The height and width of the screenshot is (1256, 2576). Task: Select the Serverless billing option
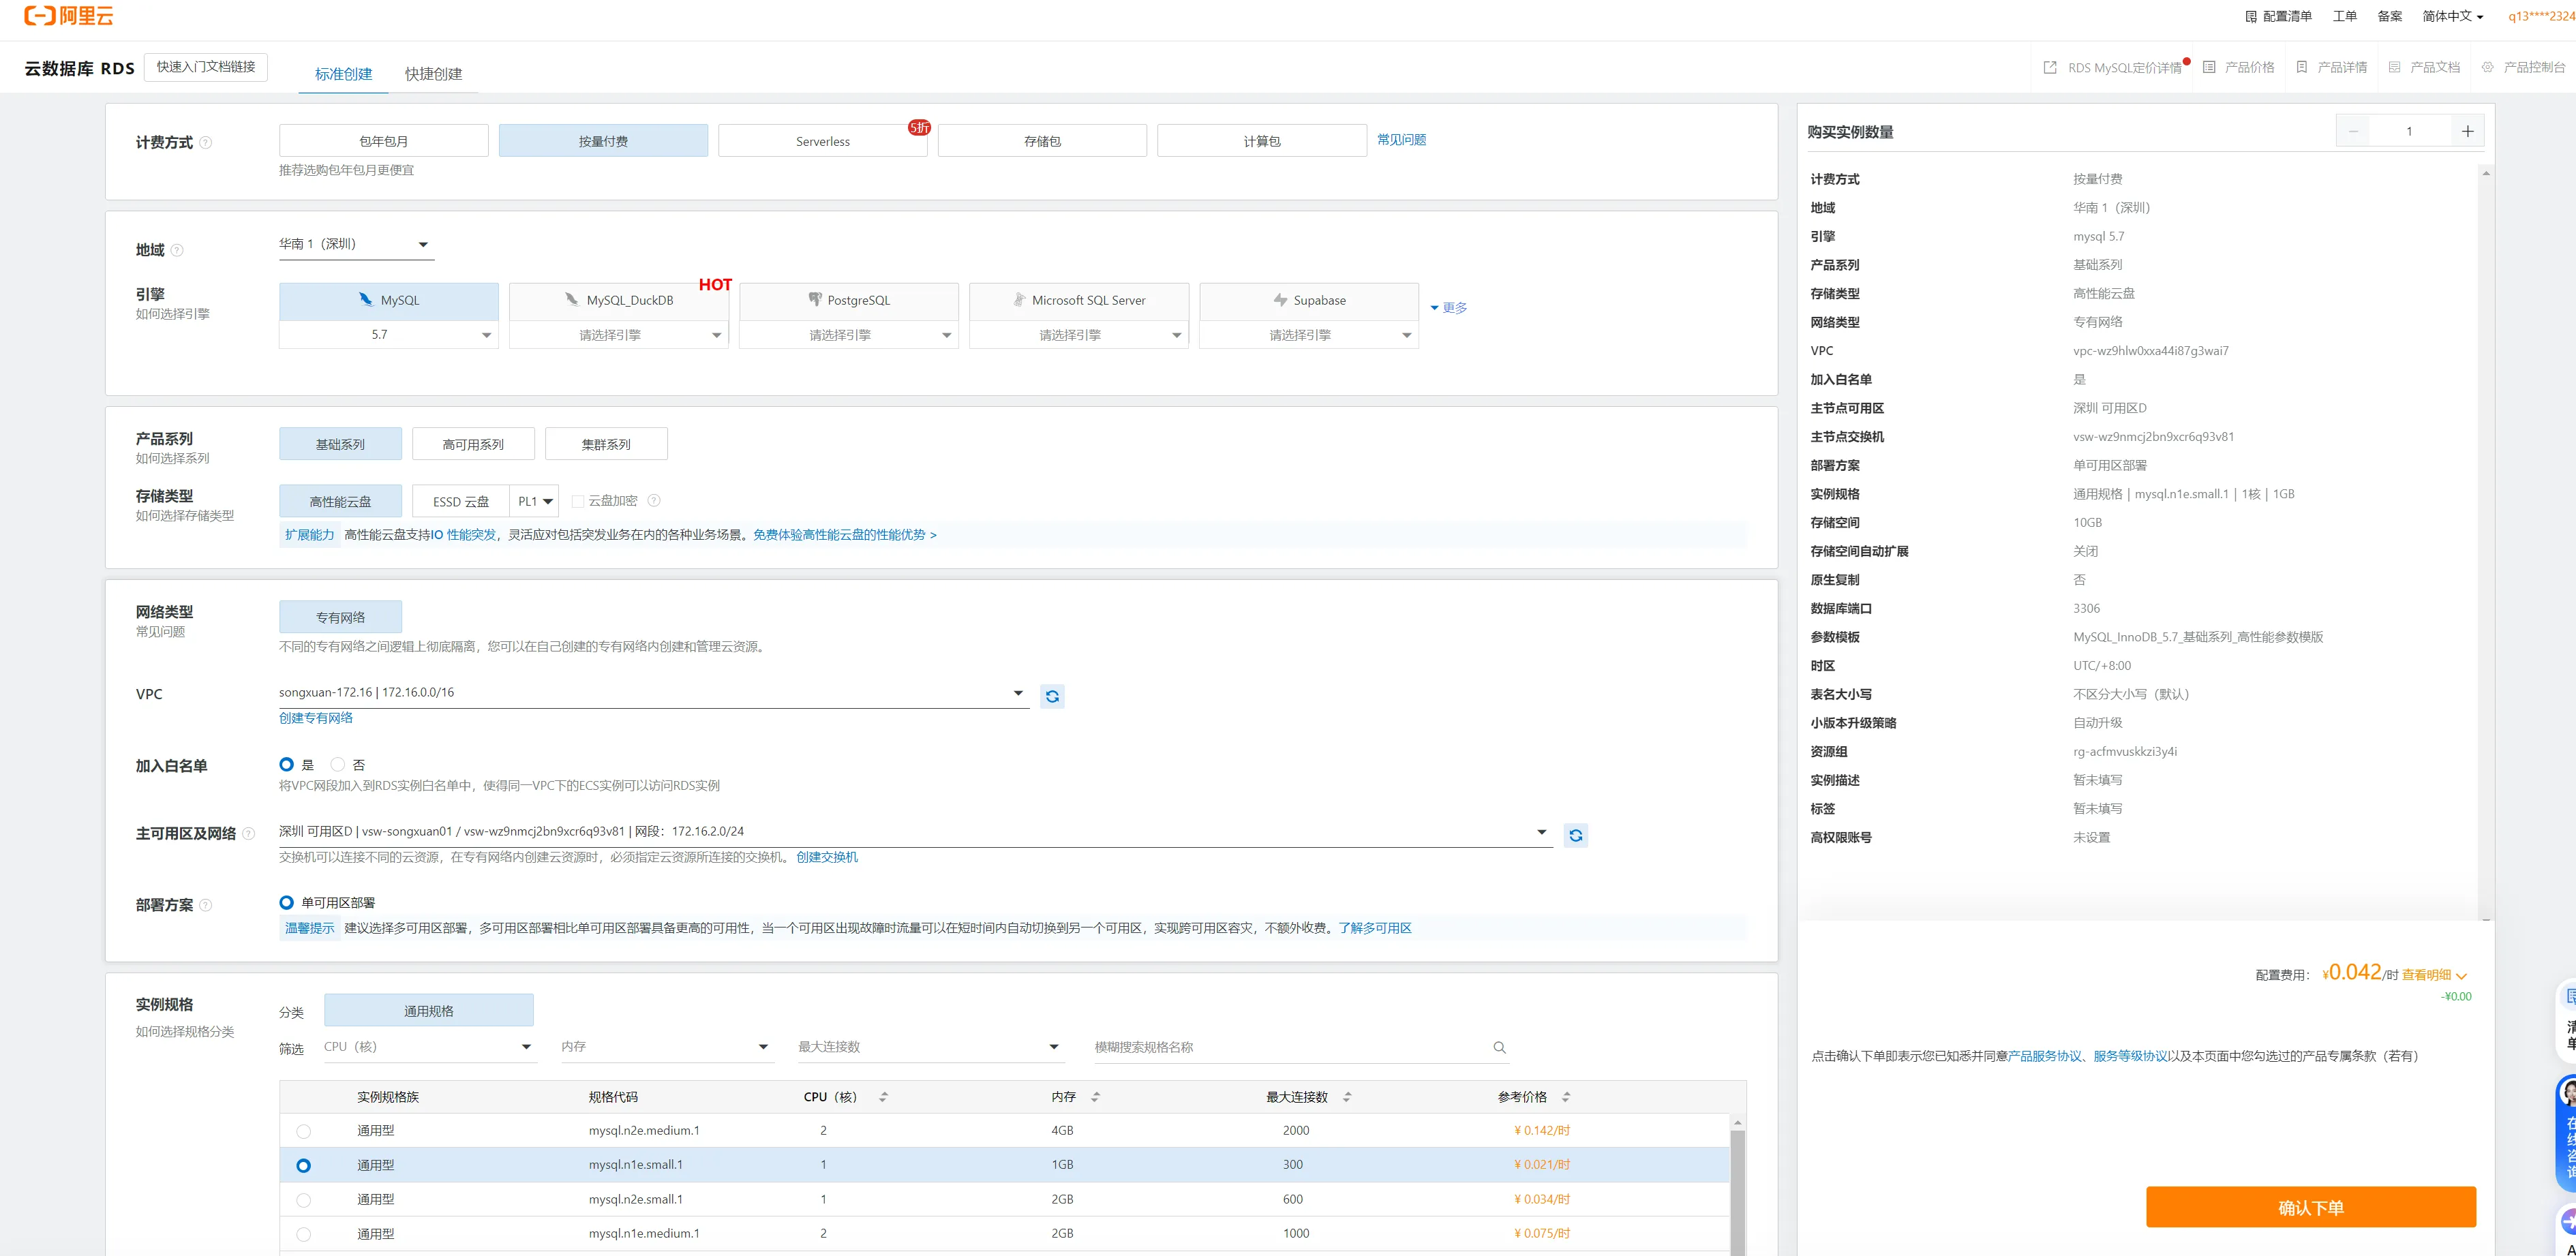pyautogui.click(x=822, y=141)
